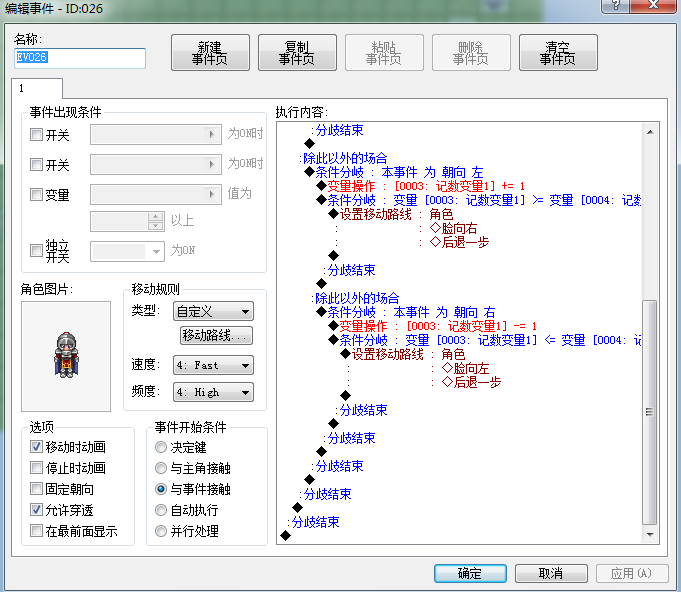Open the first 开关 selector field
The height and width of the screenshot is (592, 681).
coord(156,135)
